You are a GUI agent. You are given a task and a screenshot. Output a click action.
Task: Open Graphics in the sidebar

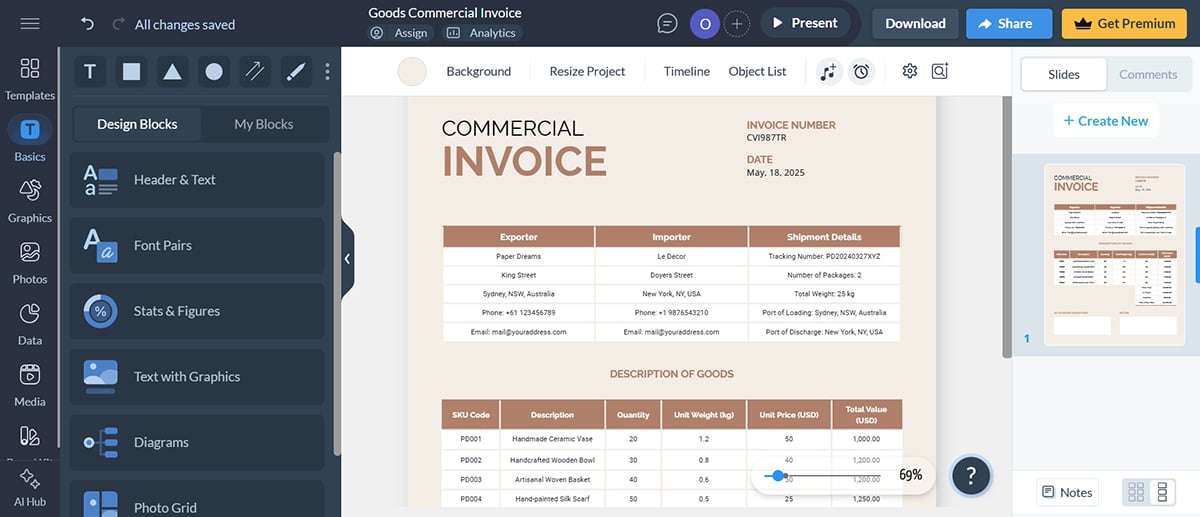click(x=30, y=201)
